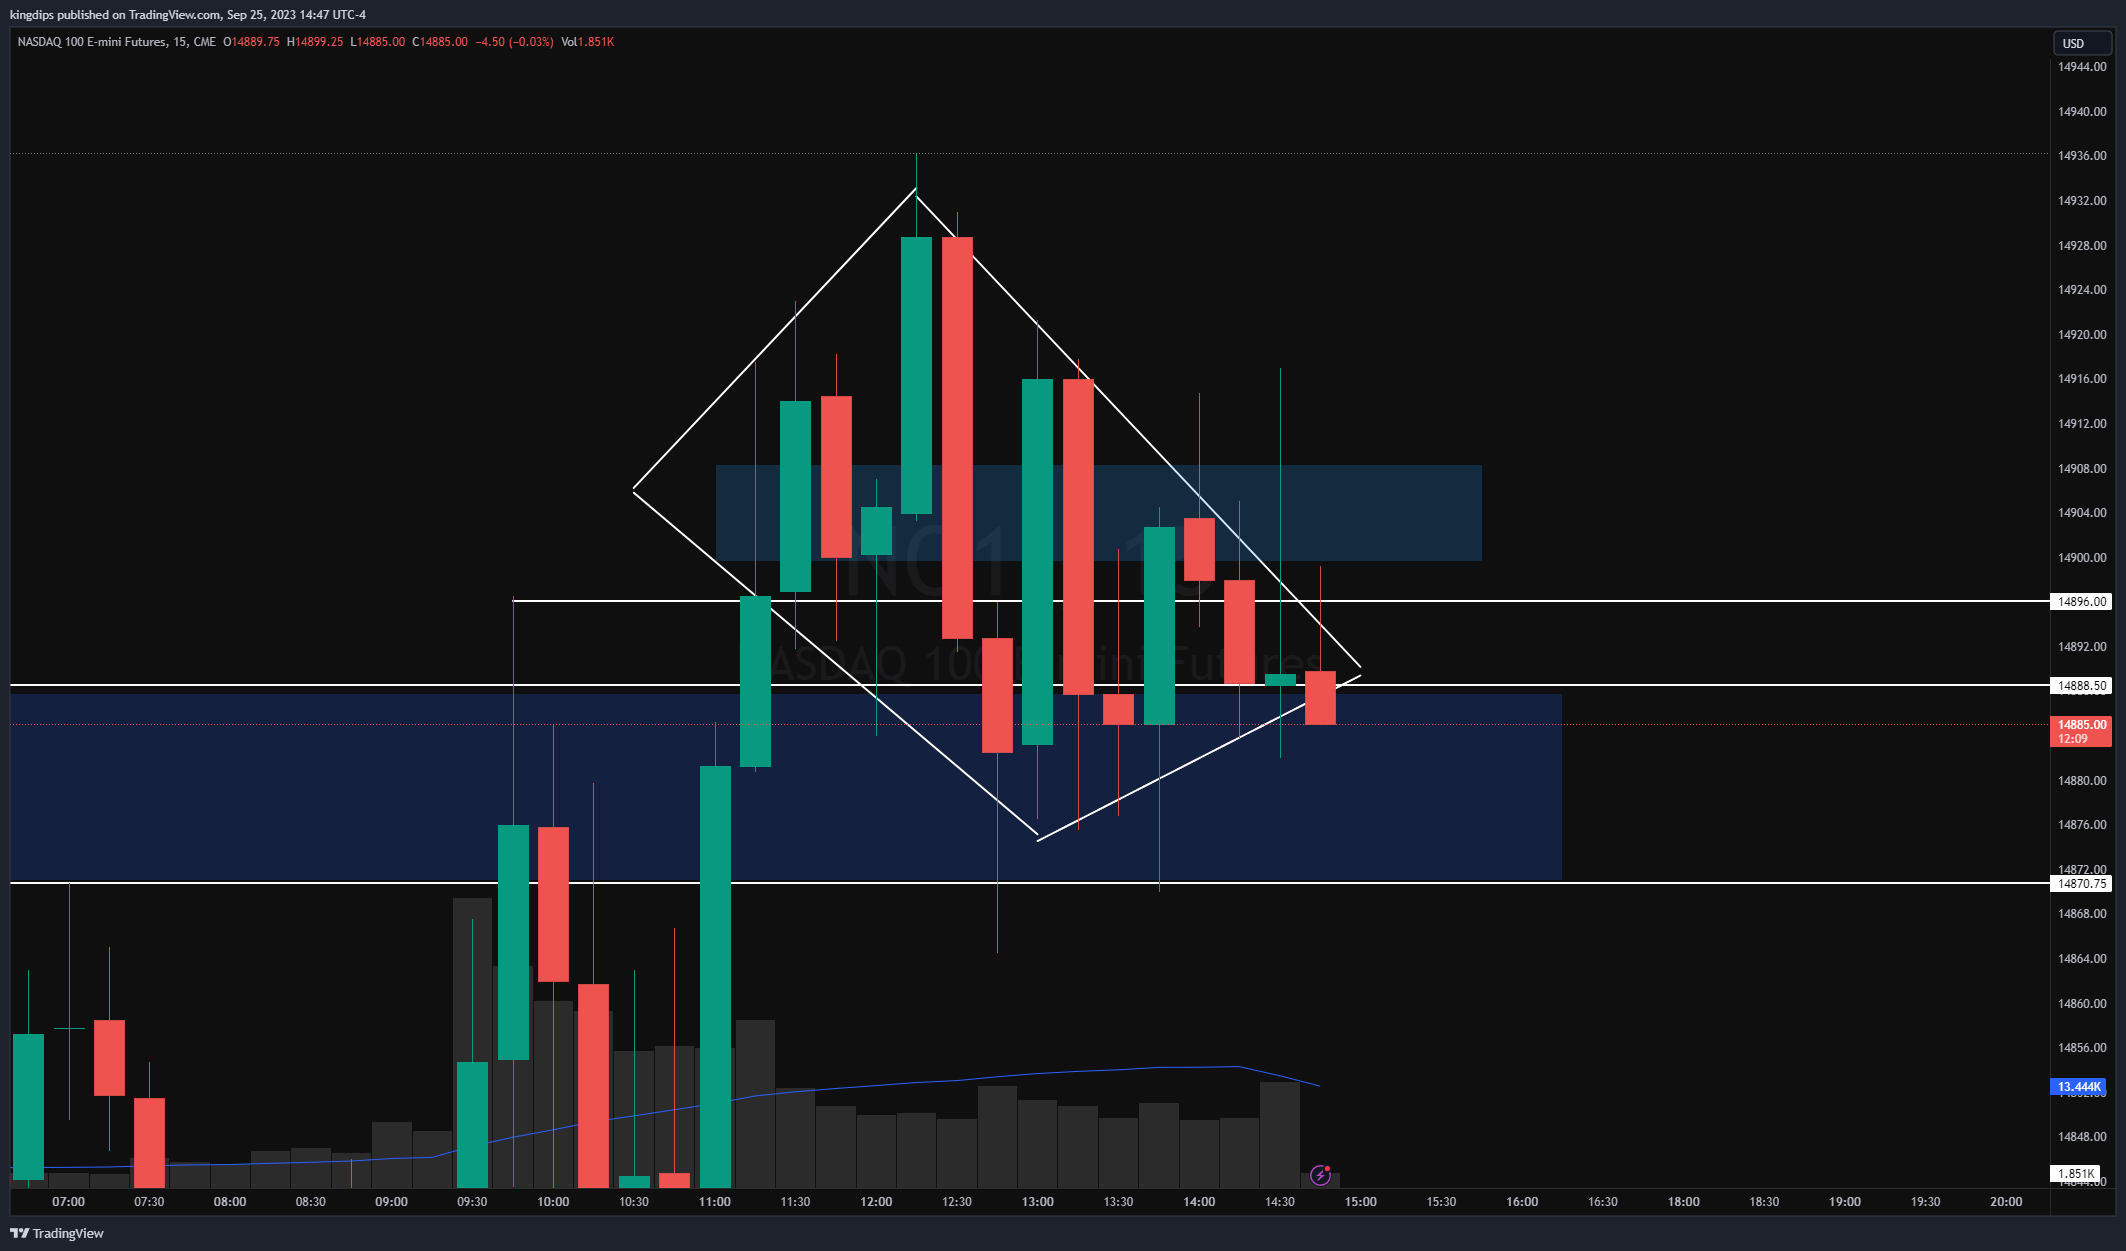Click the low value L14885.00

click(378, 42)
